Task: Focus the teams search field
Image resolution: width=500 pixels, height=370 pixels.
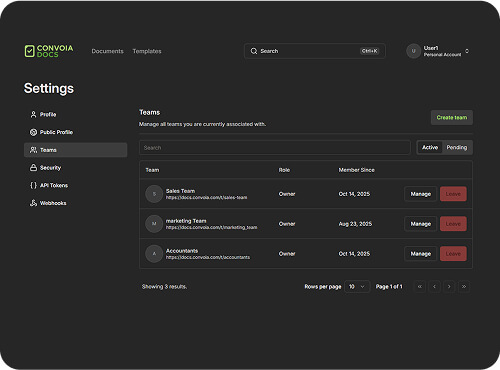Action: (x=275, y=148)
